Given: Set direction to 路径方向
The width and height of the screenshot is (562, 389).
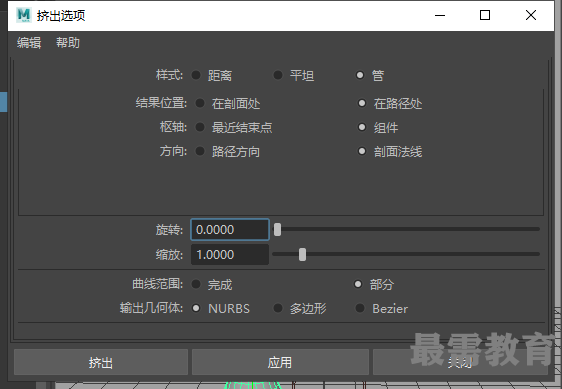Looking at the screenshot, I should pyautogui.click(x=200, y=151).
